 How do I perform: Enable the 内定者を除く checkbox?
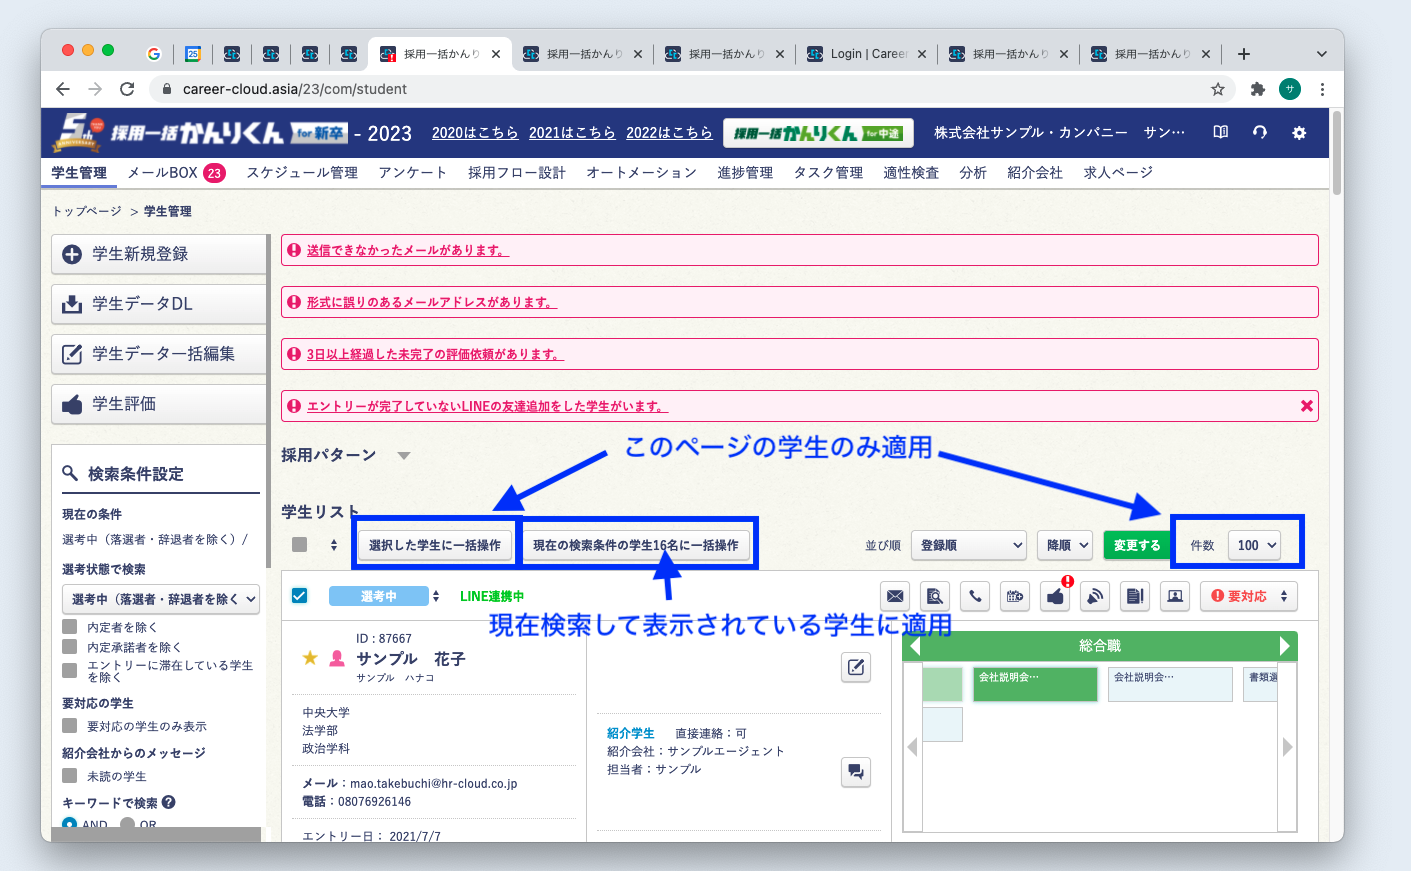[70, 627]
